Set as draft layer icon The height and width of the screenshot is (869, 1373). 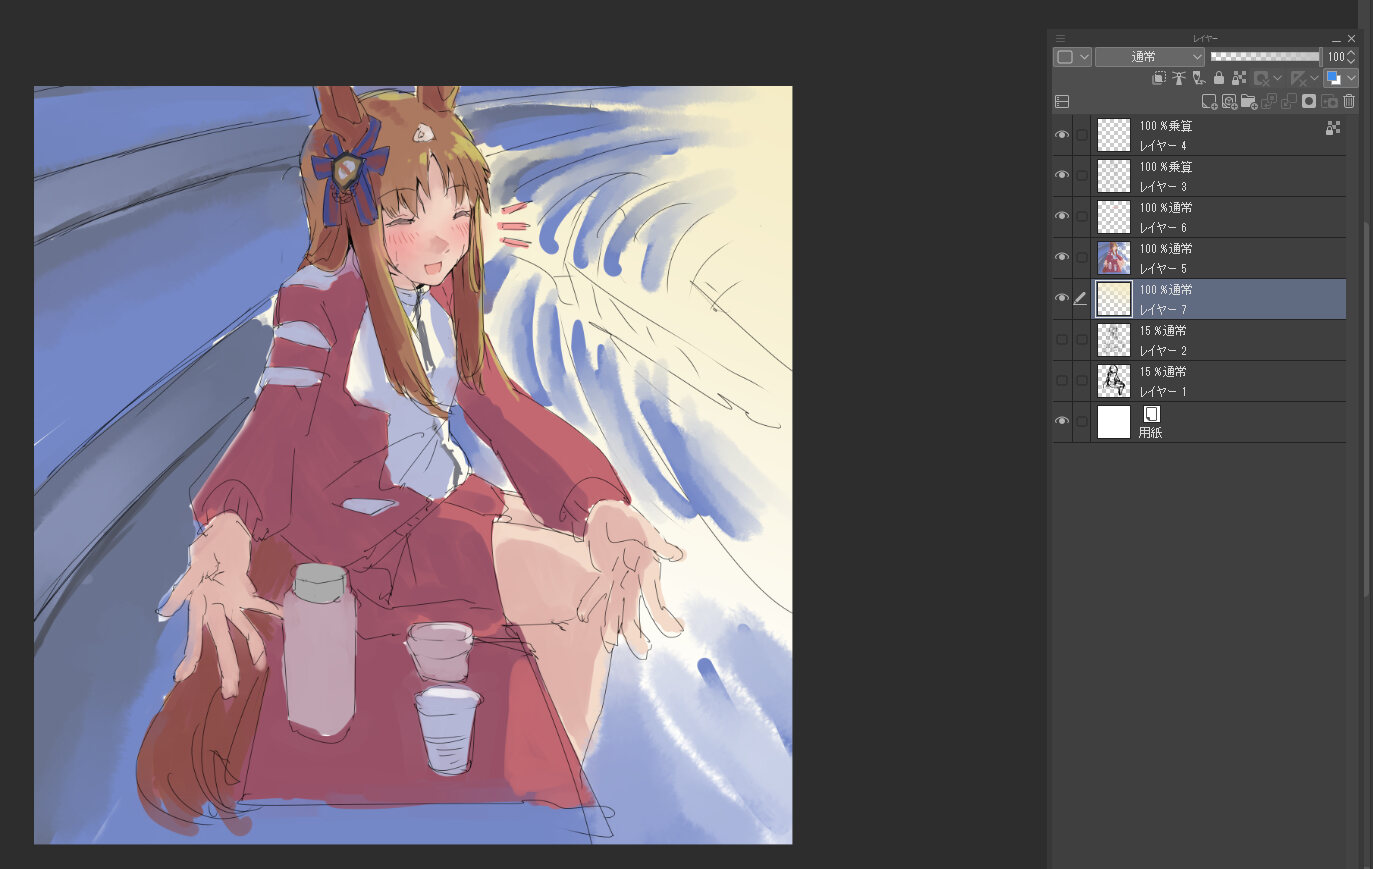click(1198, 78)
